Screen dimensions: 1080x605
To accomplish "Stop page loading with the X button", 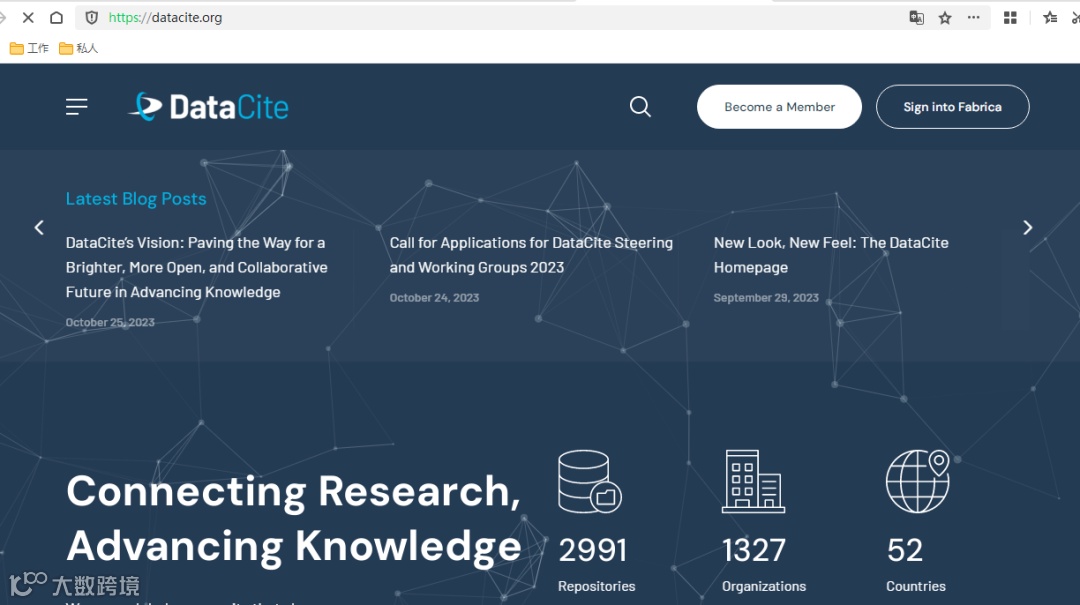I will (x=28, y=18).
